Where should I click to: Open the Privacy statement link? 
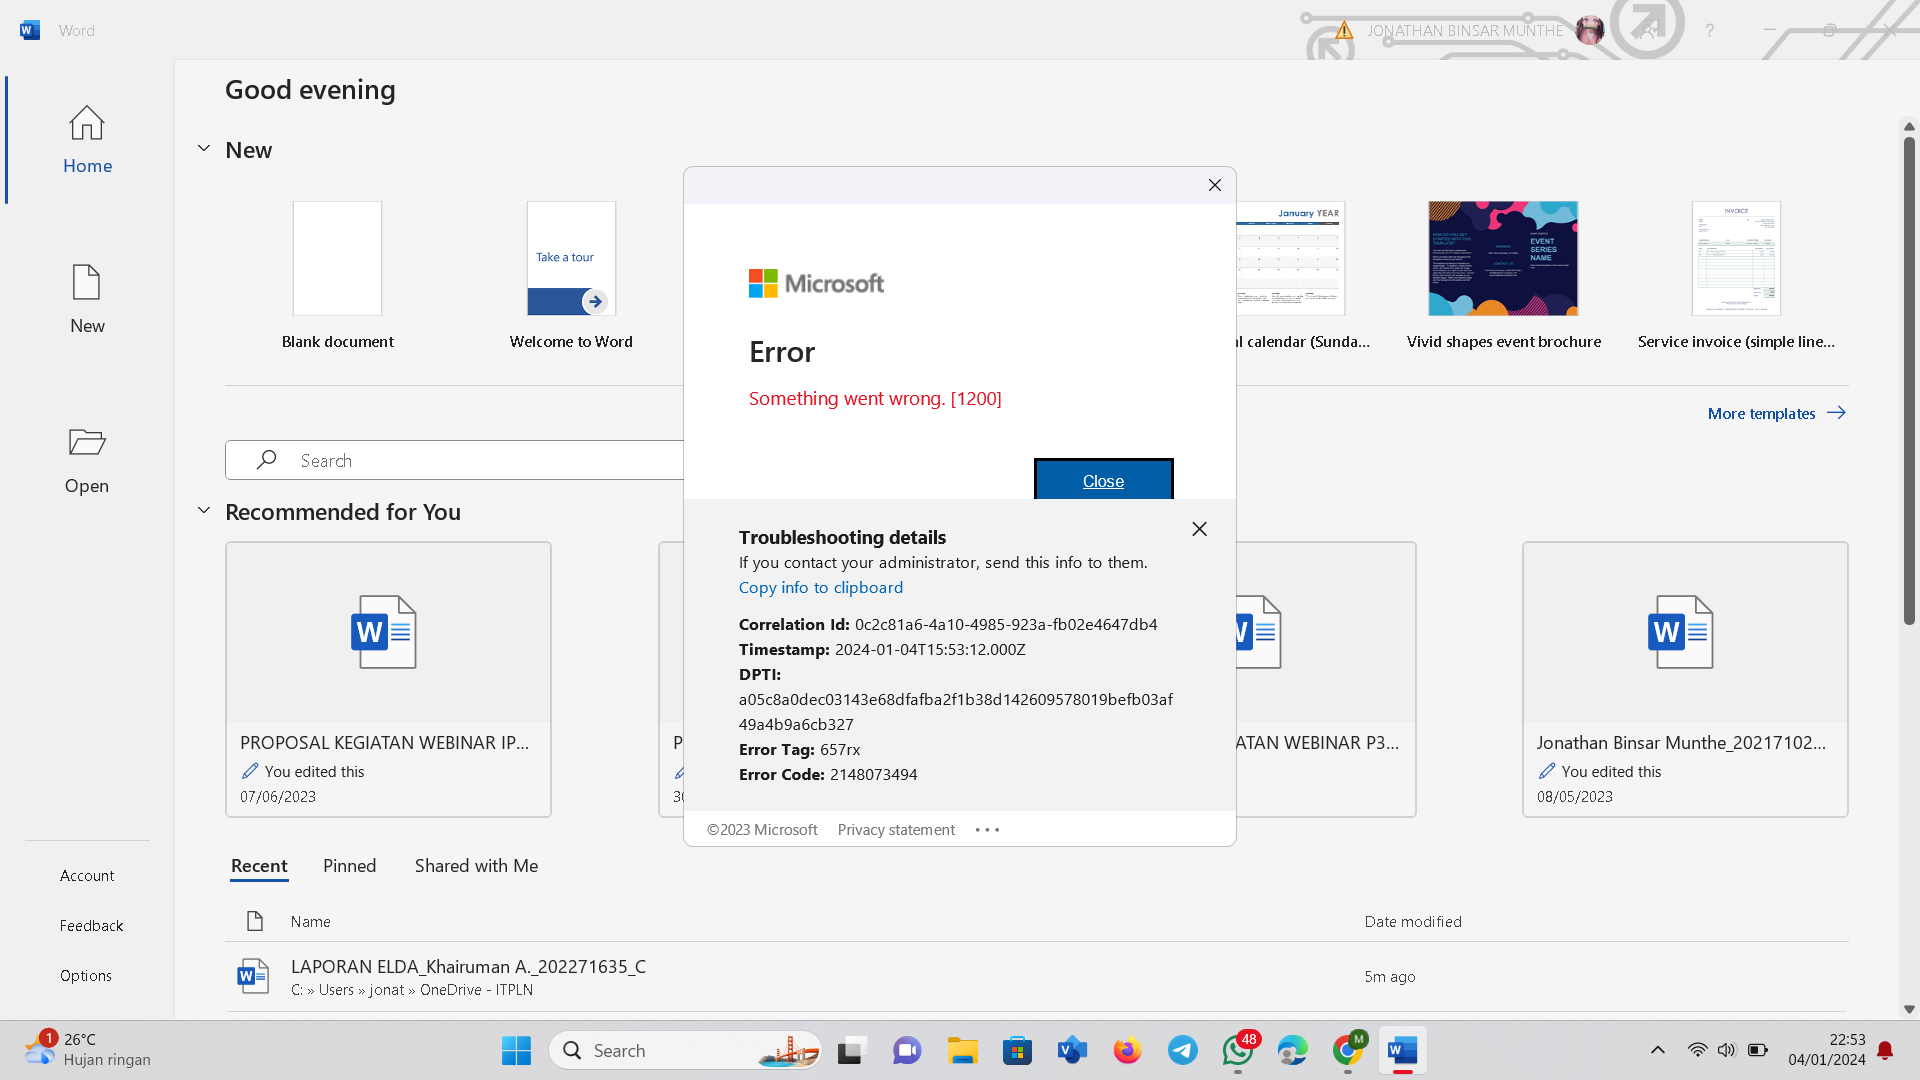point(895,829)
